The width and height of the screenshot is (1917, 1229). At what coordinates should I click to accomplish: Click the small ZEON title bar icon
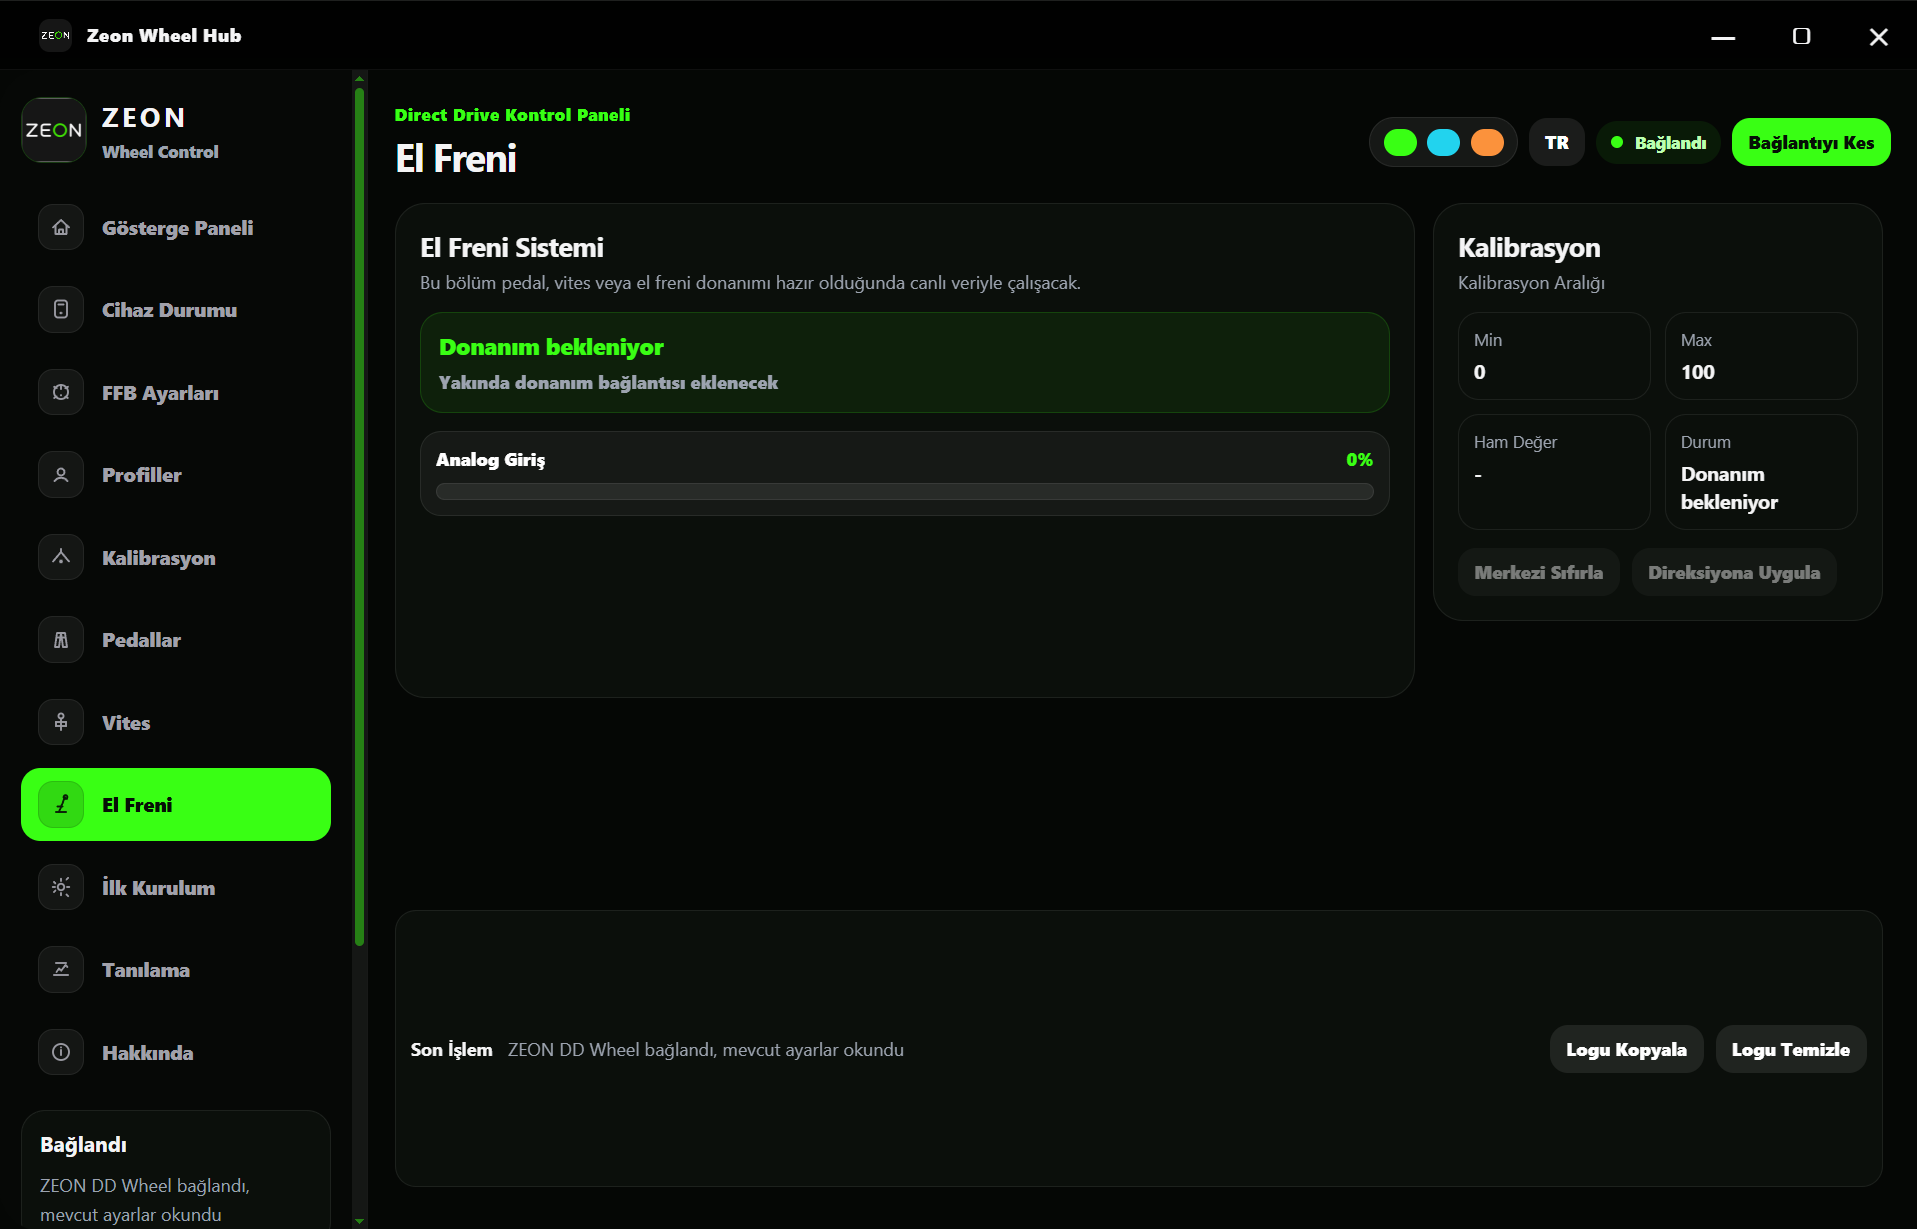pyautogui.click(x=55, y=35)
